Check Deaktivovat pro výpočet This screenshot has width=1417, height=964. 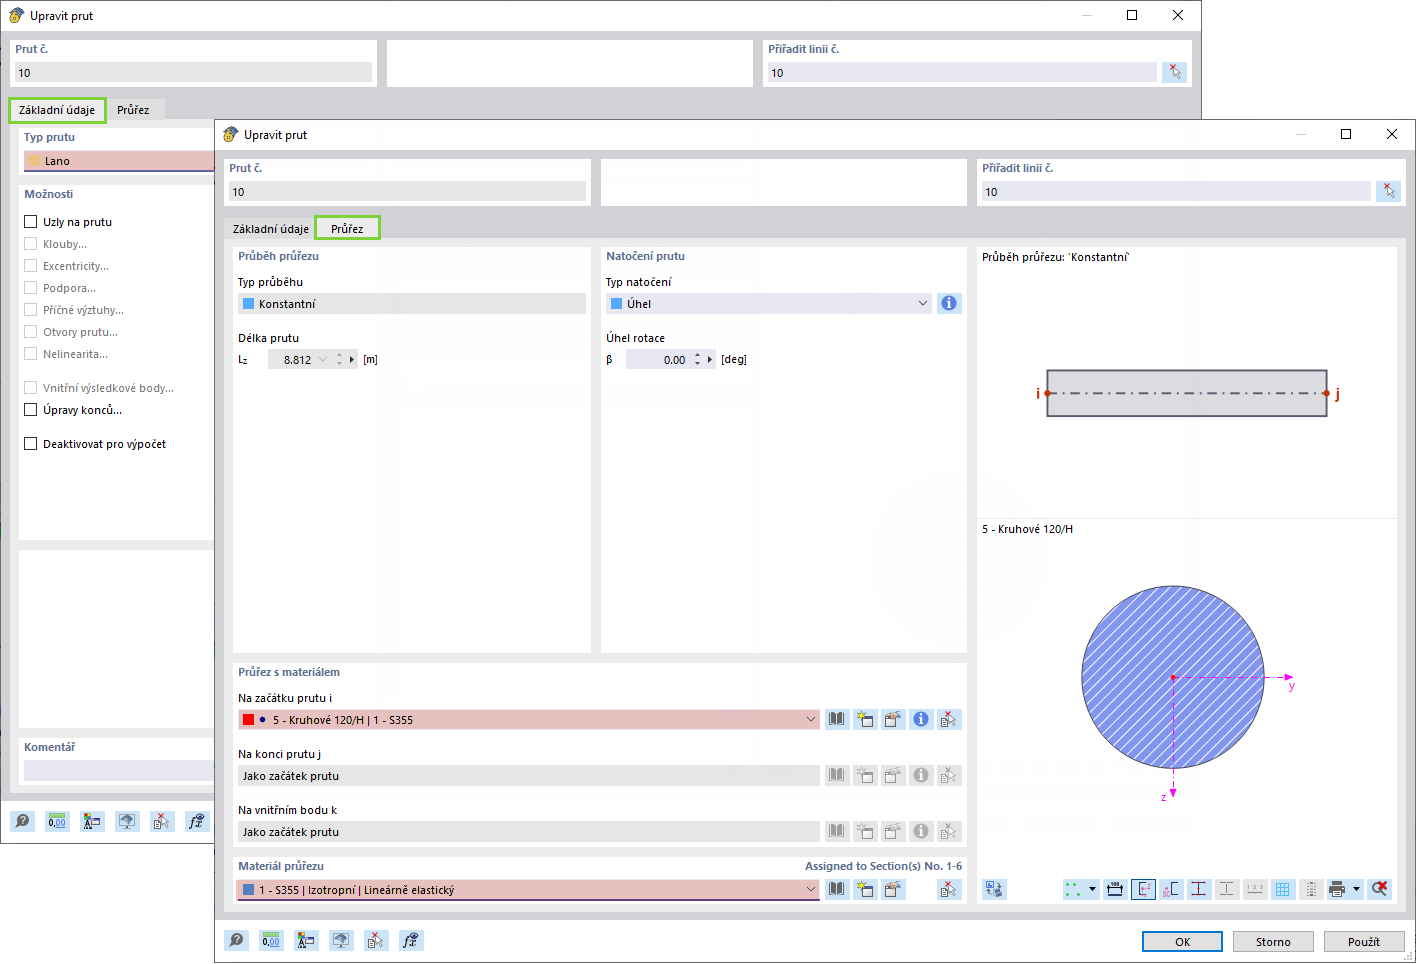tap(31, 444)
